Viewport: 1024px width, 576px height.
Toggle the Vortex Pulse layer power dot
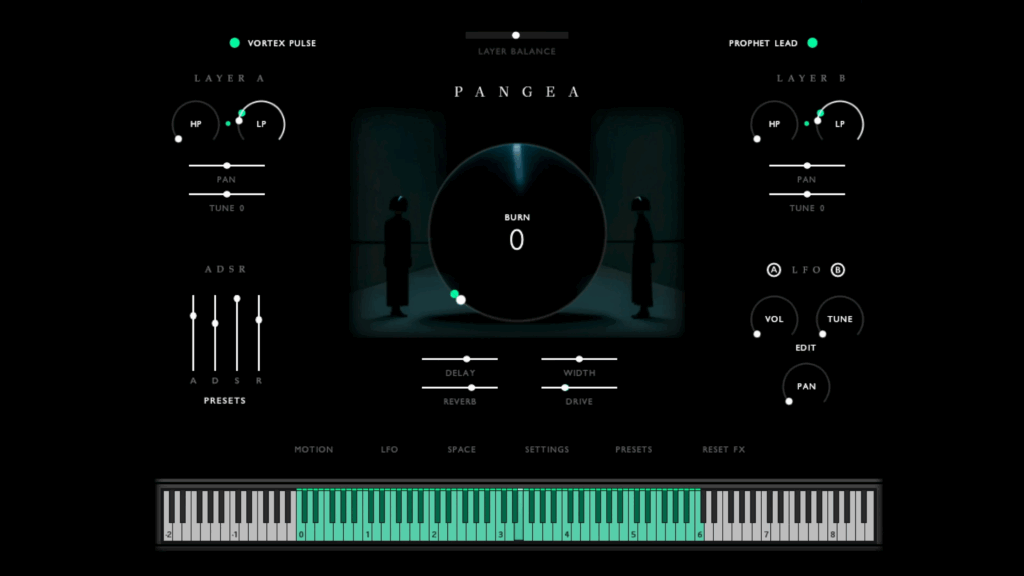click(x=235, y=43)
